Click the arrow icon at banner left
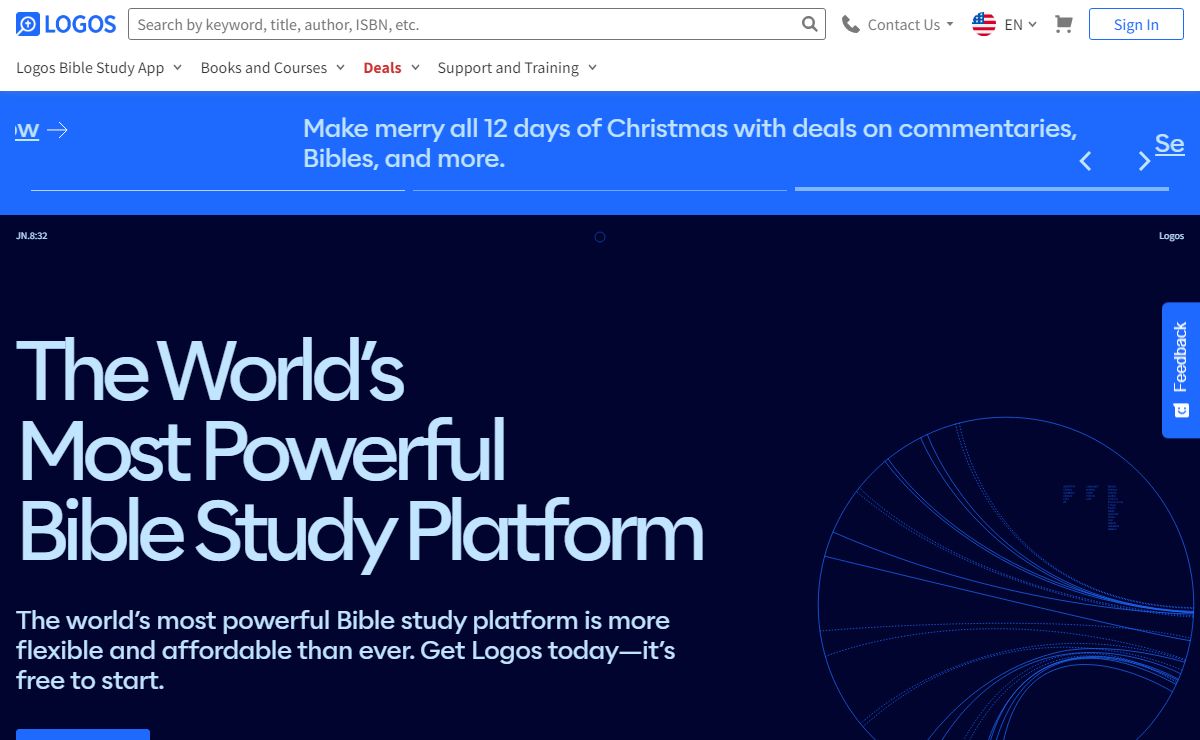This screenshot has width=1200, height=740. (57, 130)
